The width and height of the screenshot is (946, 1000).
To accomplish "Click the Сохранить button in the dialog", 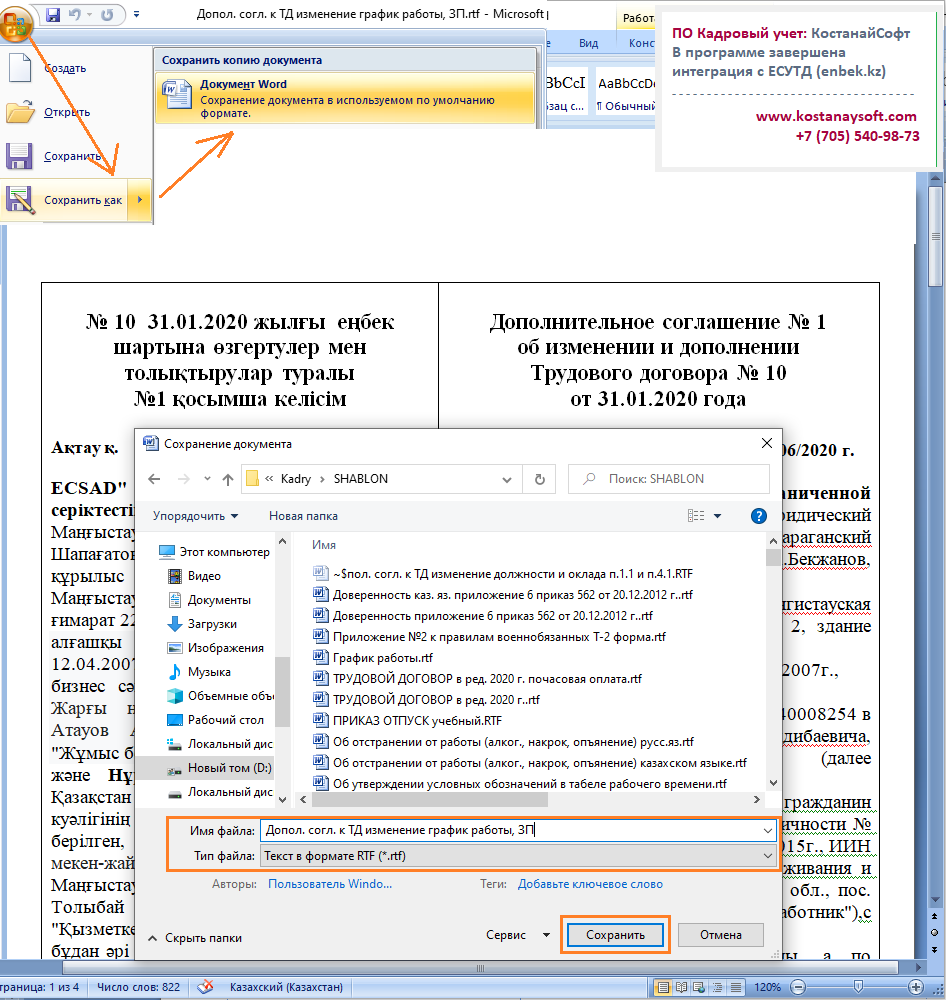I will pos(616,935).
